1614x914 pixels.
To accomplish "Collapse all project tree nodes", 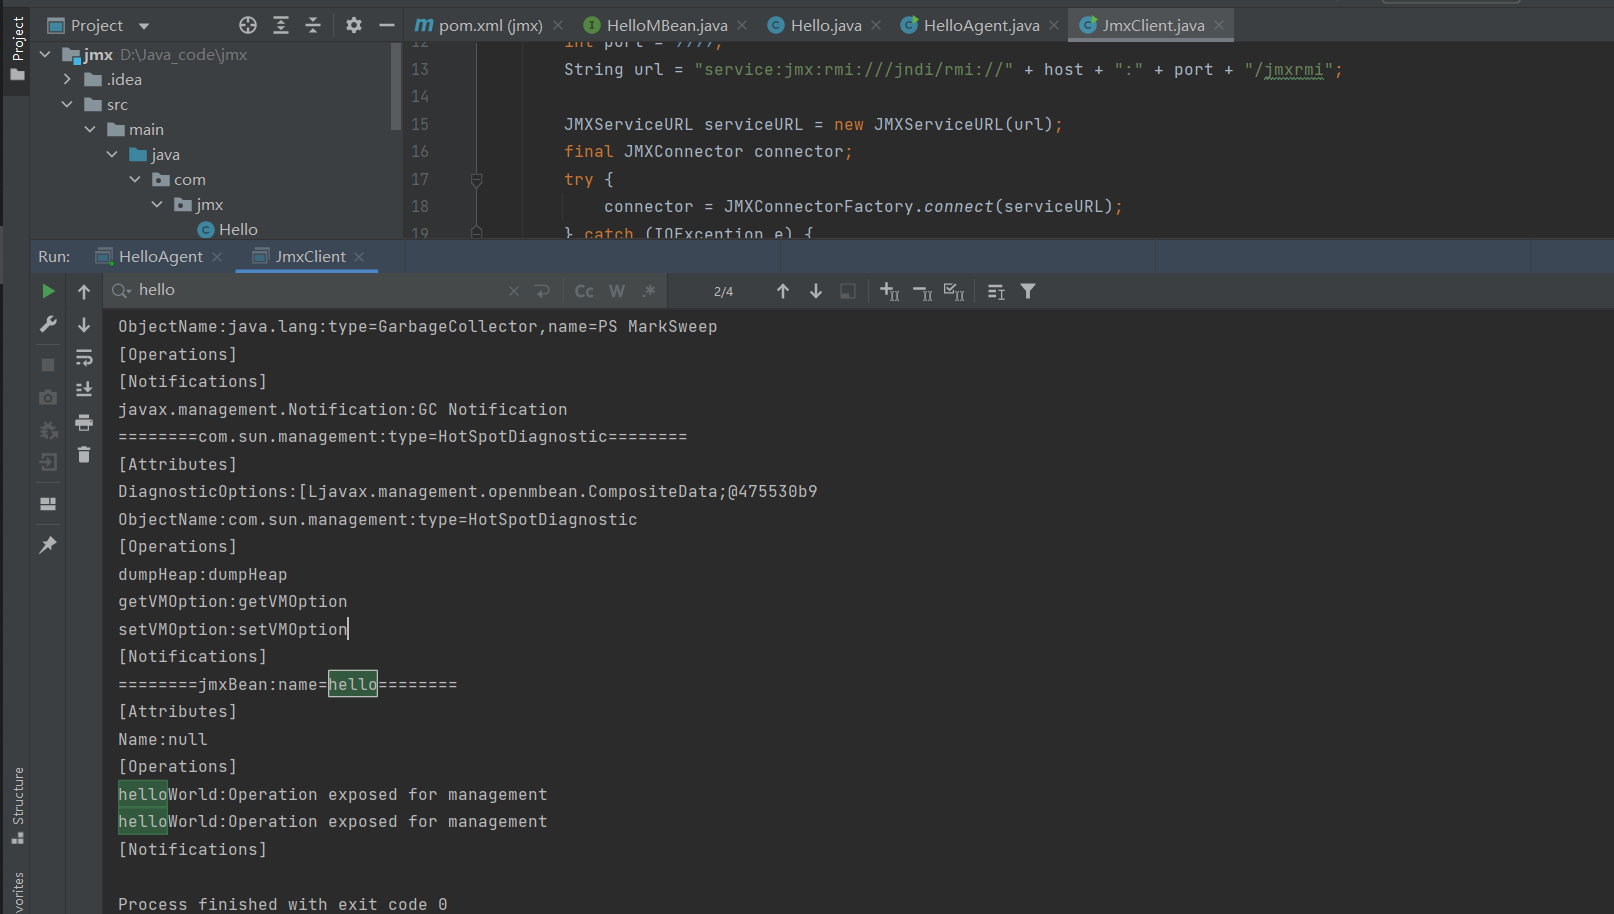I will (313, 25).
